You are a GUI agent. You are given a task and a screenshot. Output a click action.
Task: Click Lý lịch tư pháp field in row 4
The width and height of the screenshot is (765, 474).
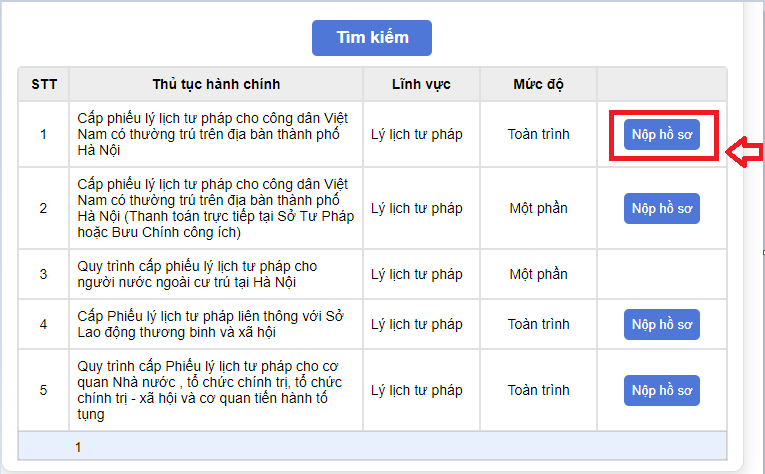(417, 324)
